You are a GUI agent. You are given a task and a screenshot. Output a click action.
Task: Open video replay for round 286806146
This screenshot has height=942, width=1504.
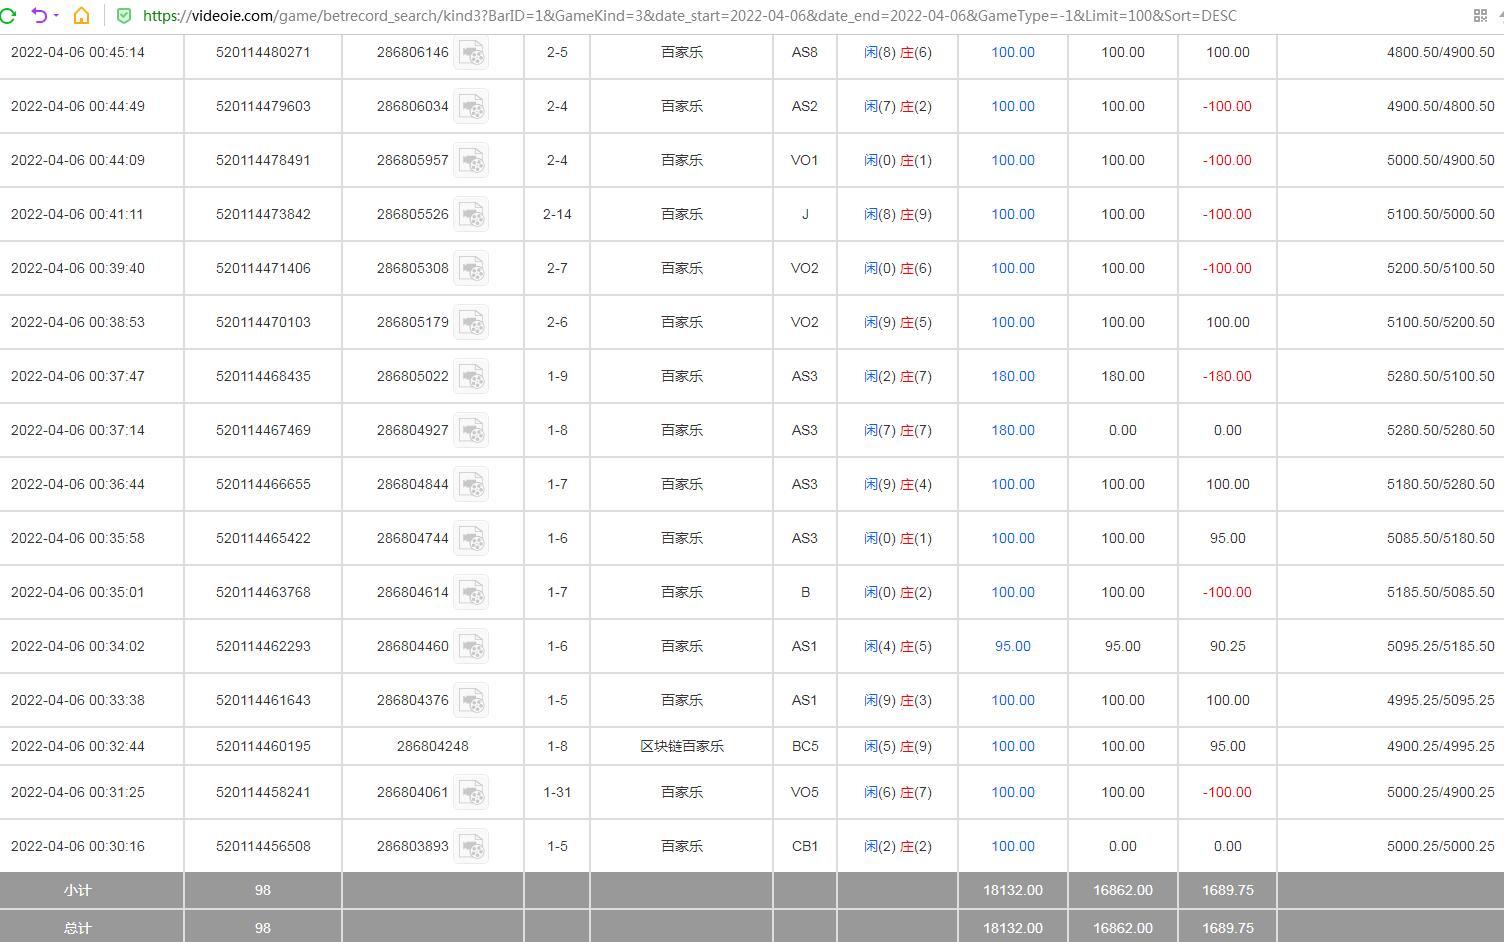(x=471, y=52)
